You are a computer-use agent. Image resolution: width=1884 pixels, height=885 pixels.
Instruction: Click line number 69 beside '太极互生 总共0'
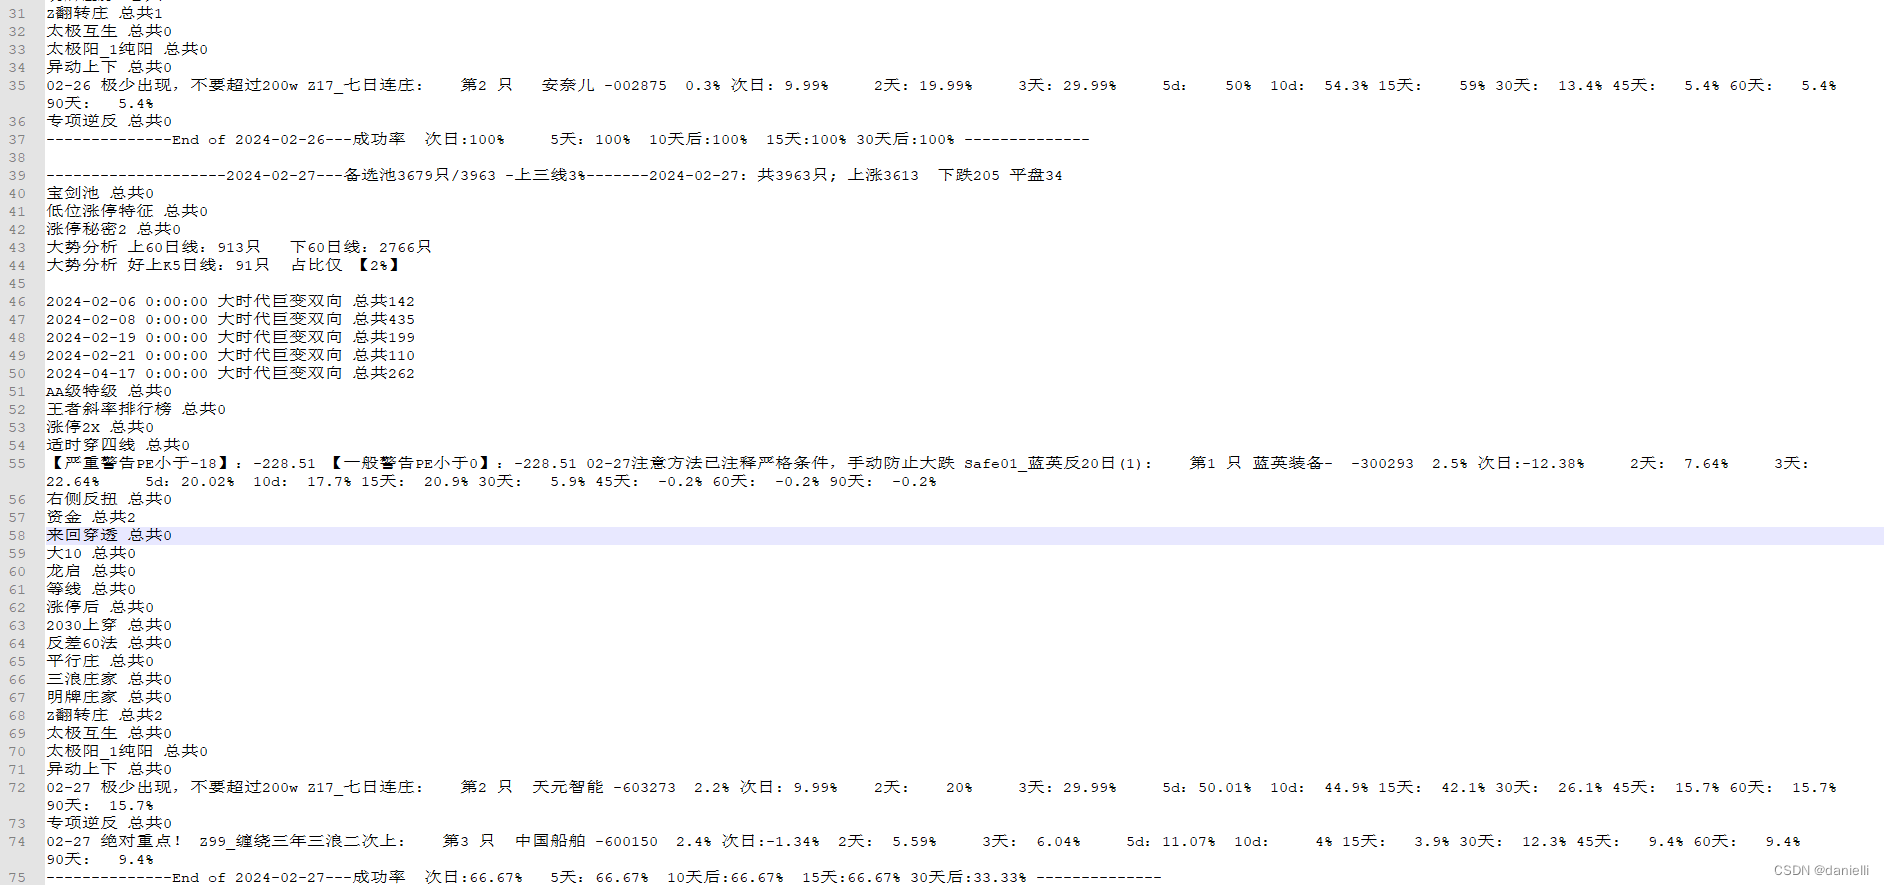click(17, 733)
